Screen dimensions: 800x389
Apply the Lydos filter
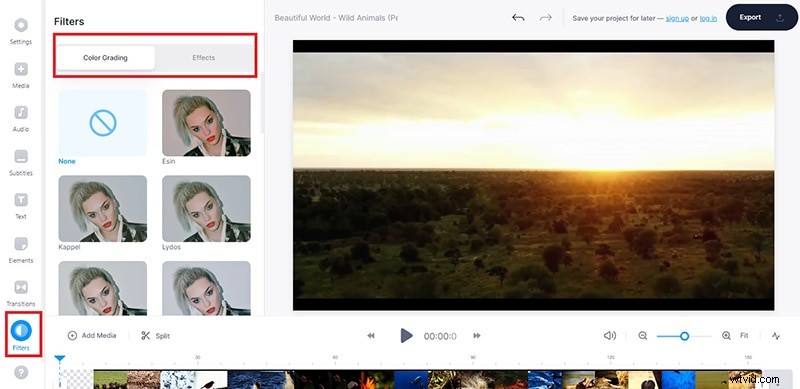206,209
